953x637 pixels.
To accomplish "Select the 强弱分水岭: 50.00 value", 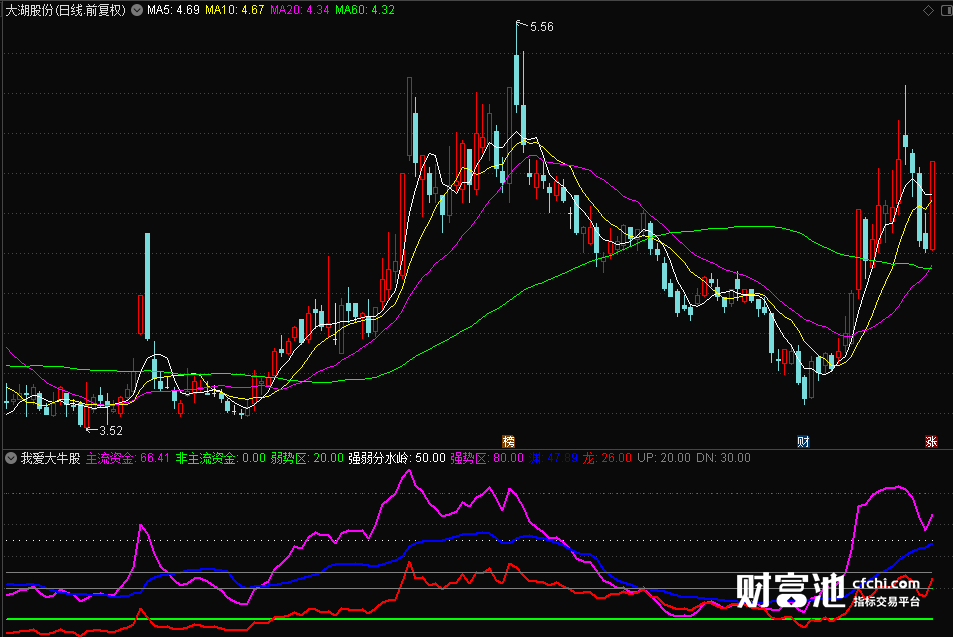I will click(x=397, y=458).
